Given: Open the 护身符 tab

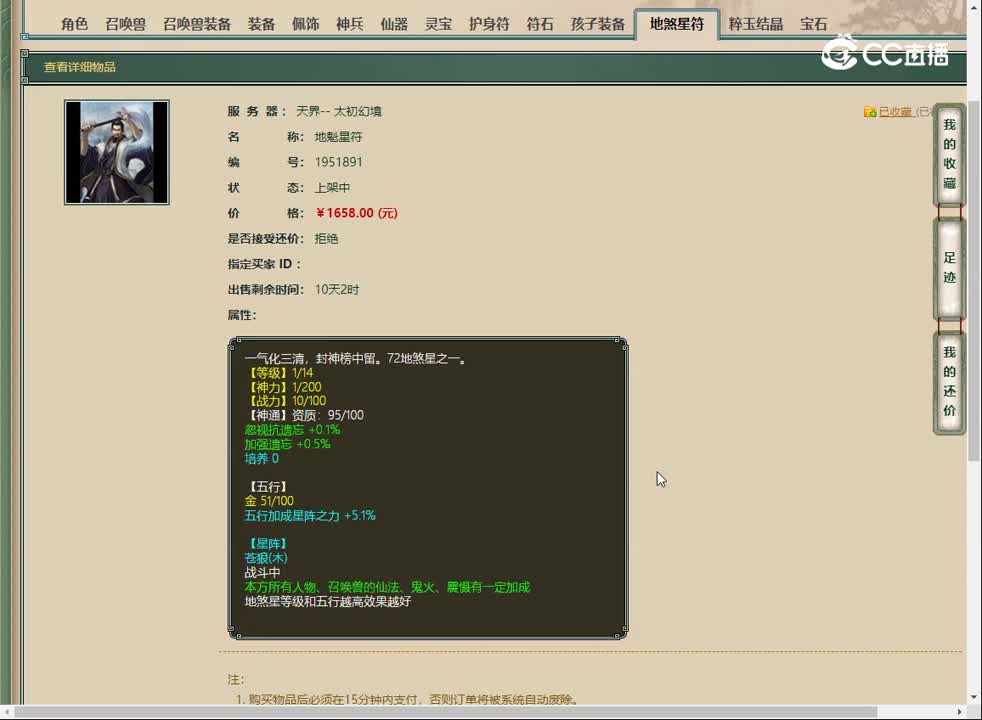Looking at the screenshot, I should pos(489,24).
